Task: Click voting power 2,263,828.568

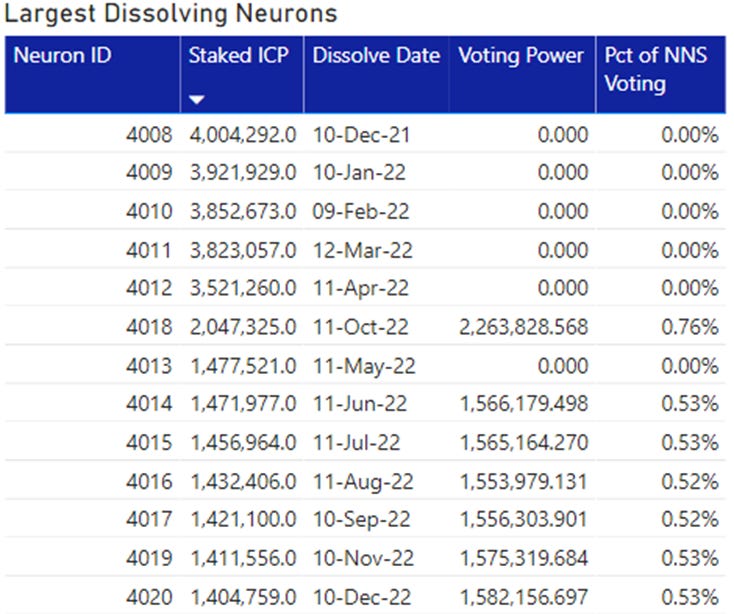Action: coord(524,327)
